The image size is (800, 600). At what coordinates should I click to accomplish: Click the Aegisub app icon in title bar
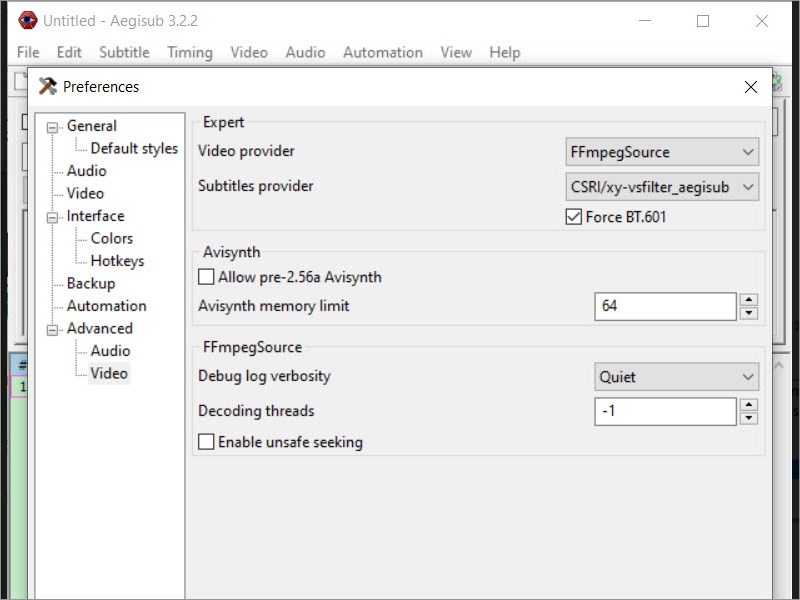point(27,20)
